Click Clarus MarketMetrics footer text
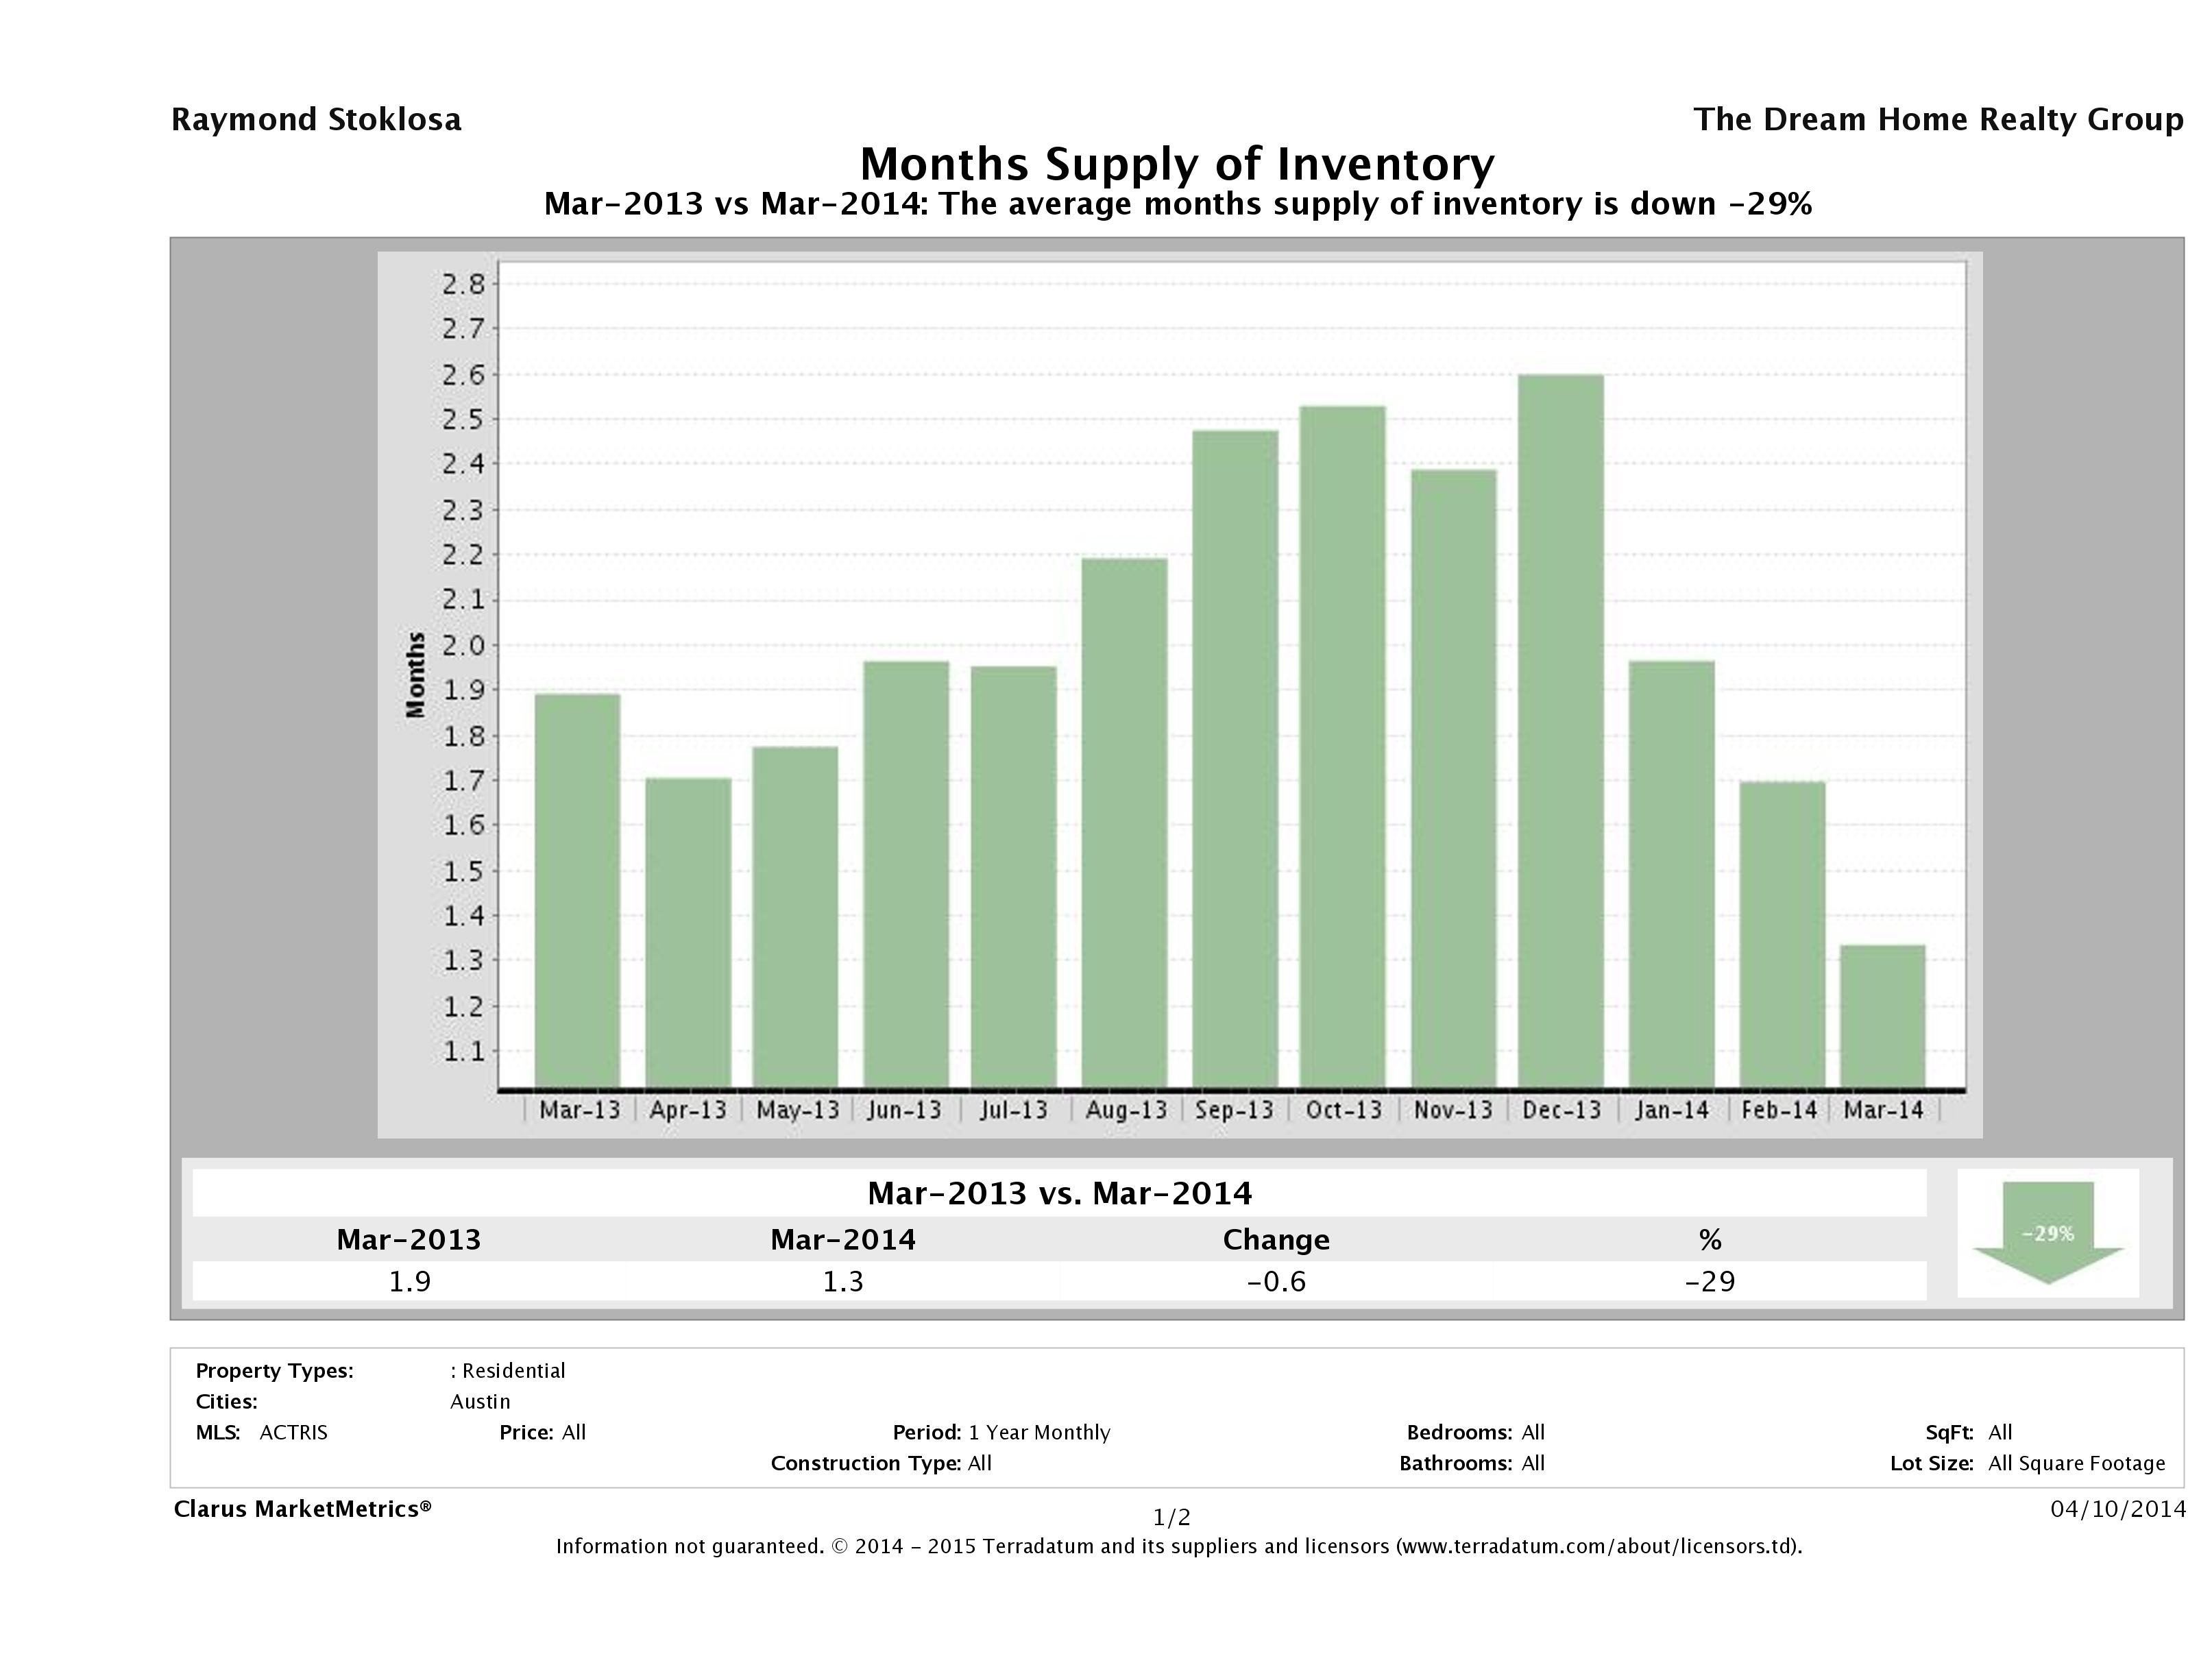 point(302,1509)
